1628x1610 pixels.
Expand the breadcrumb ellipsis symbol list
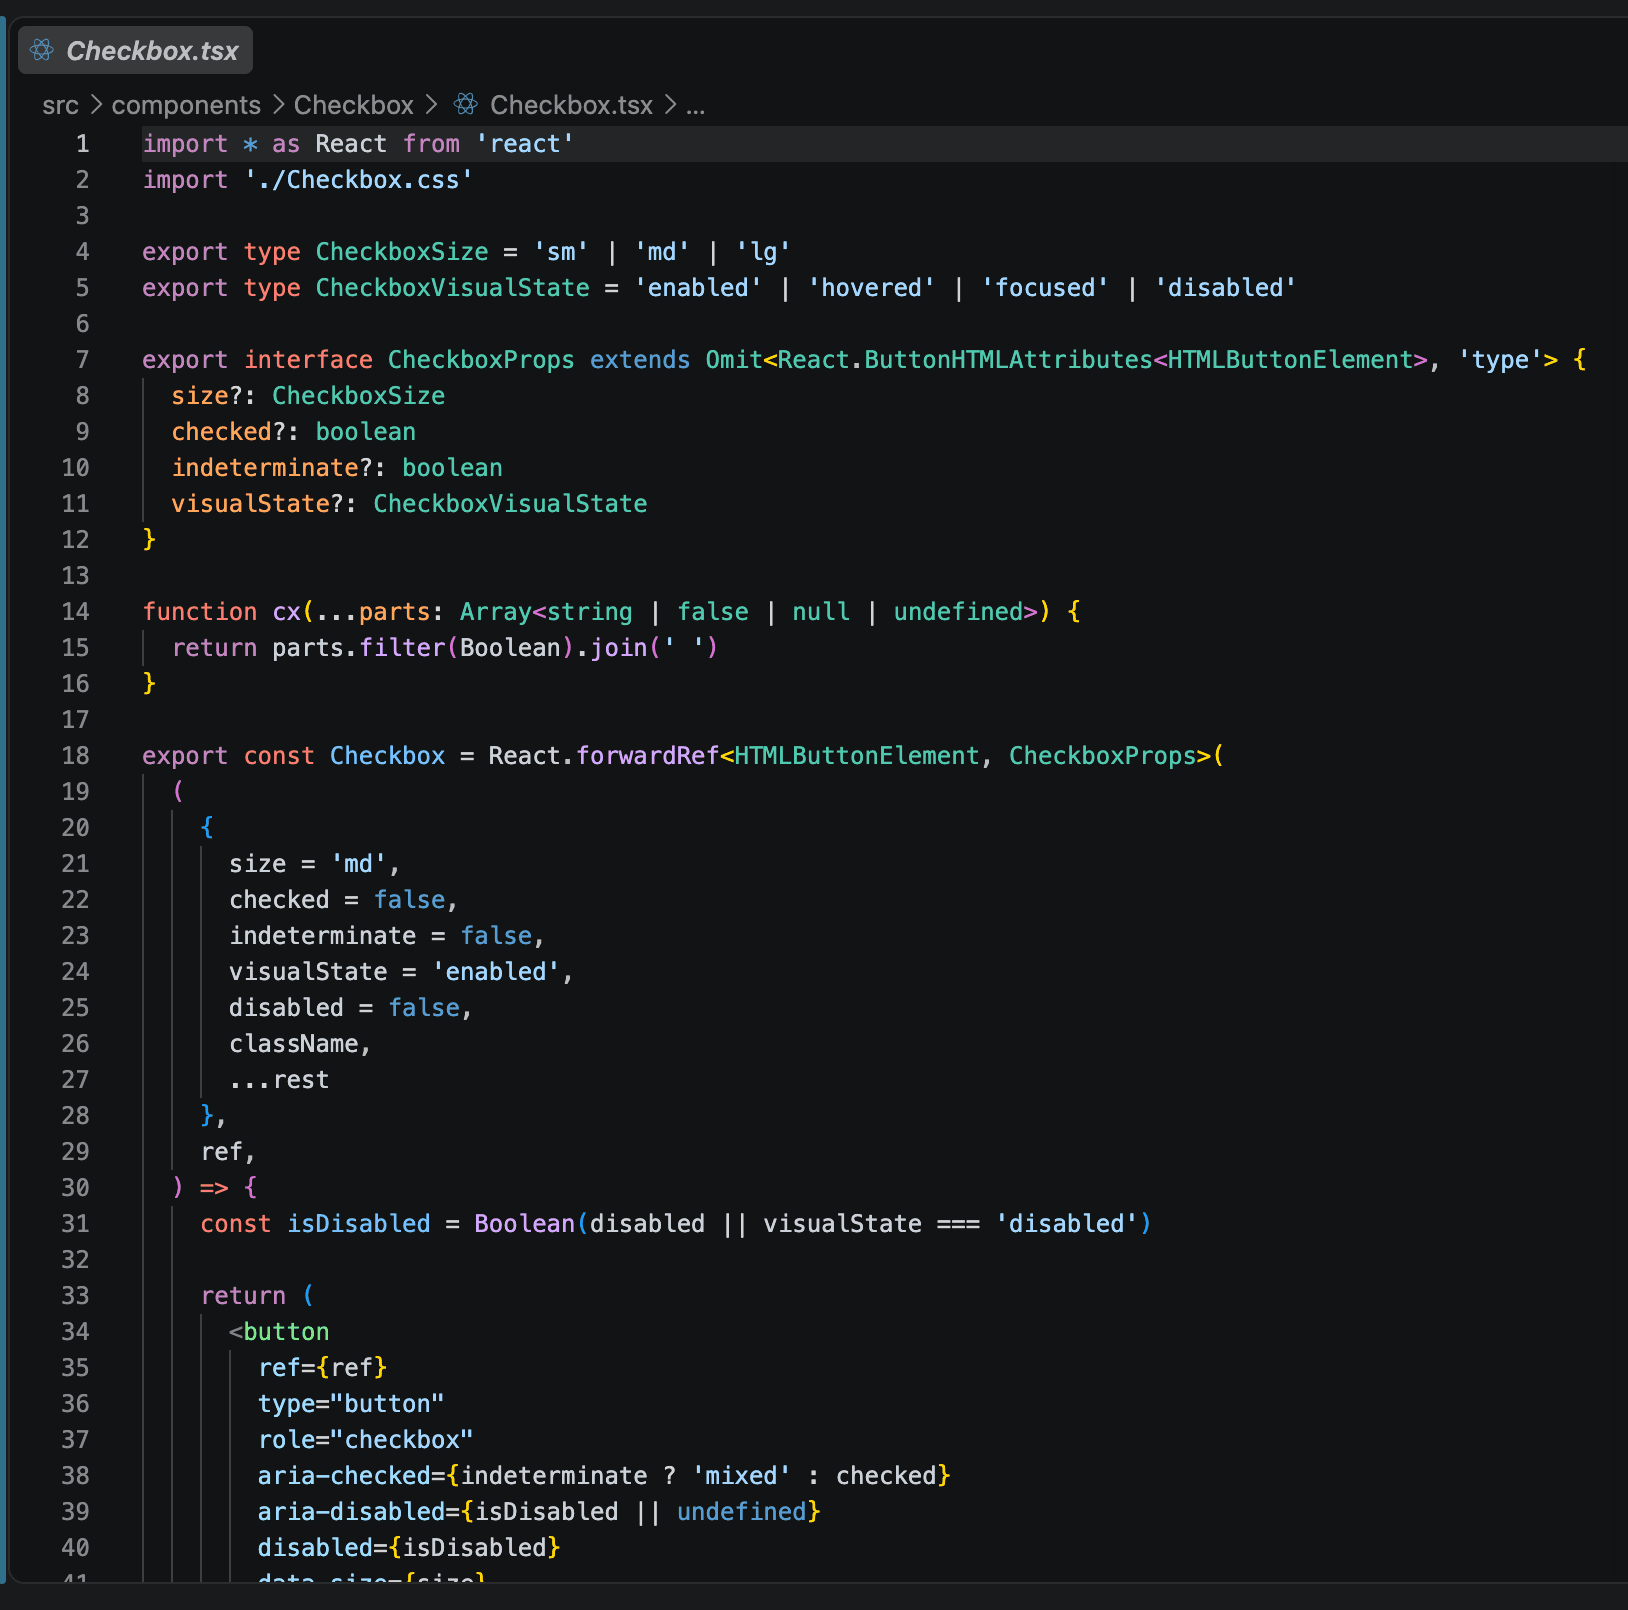coord(696,105)
